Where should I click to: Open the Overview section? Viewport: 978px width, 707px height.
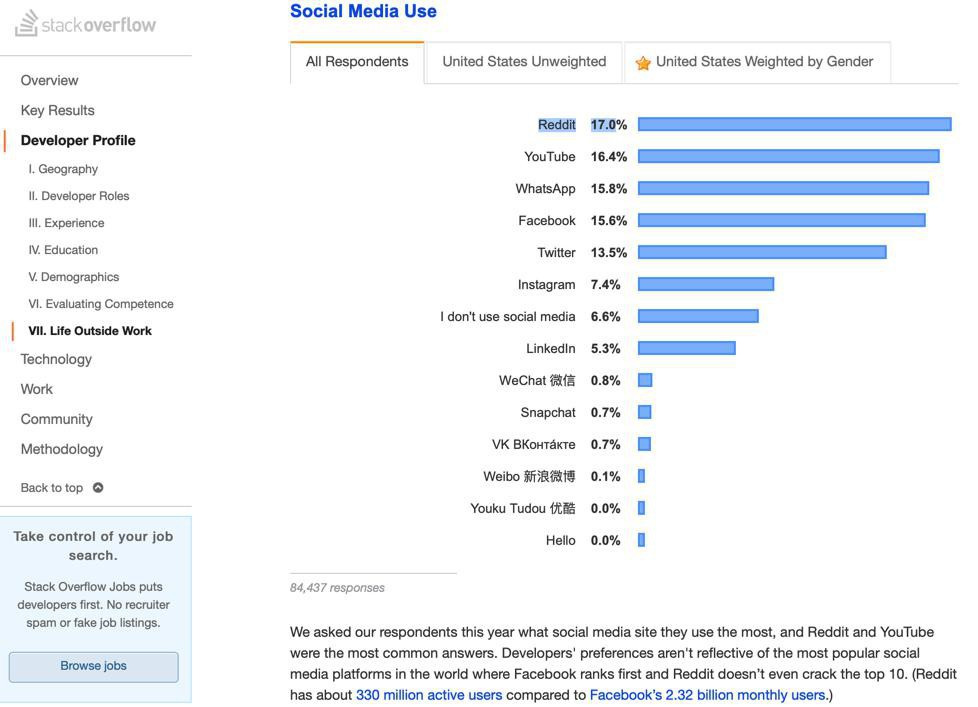pos(49,80)
